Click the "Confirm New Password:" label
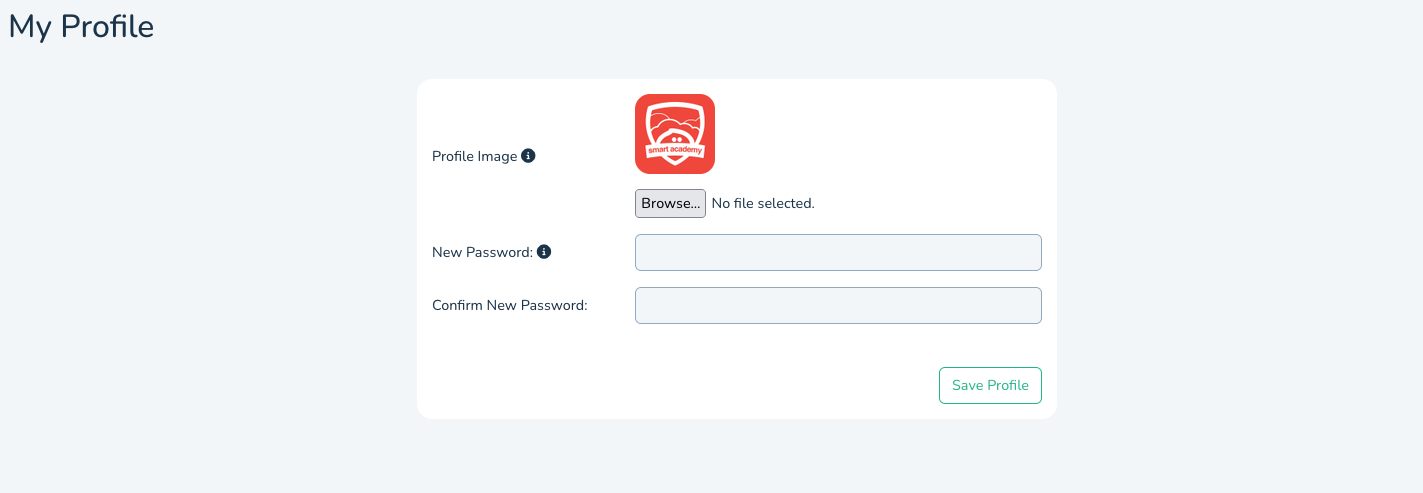 509,306
